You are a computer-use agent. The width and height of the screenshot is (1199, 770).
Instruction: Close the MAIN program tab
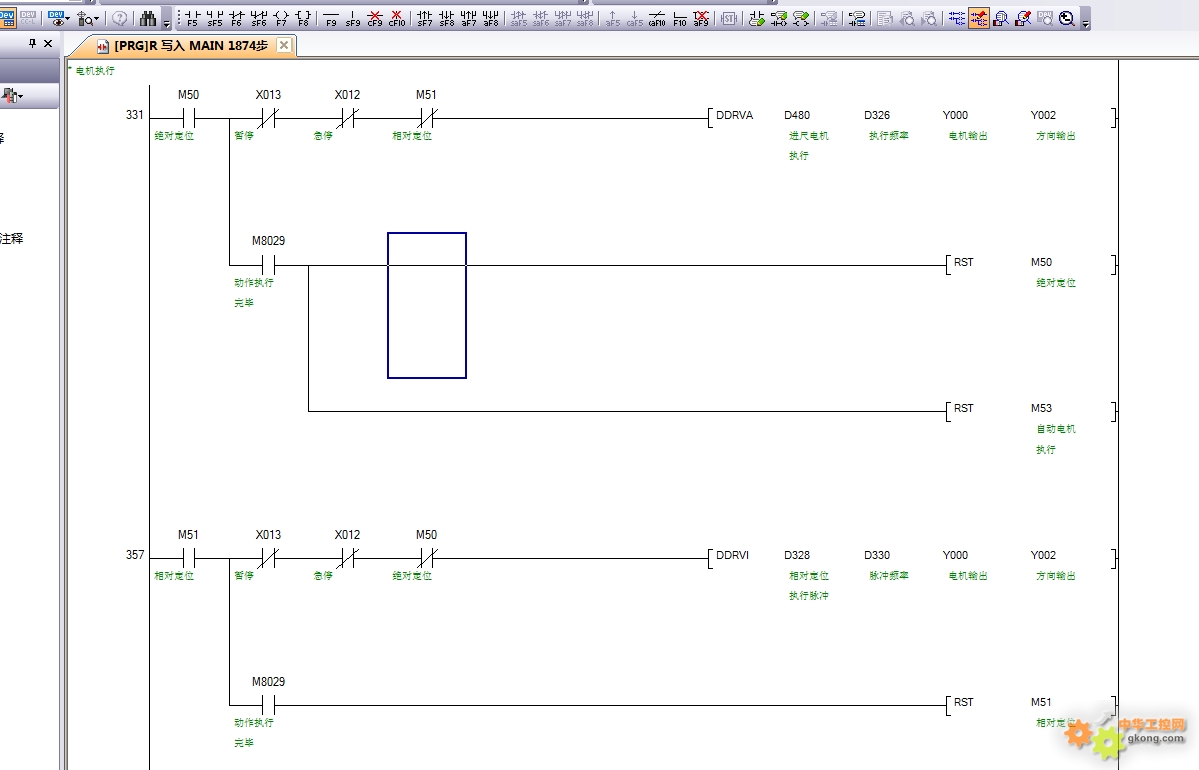(284, 46)
